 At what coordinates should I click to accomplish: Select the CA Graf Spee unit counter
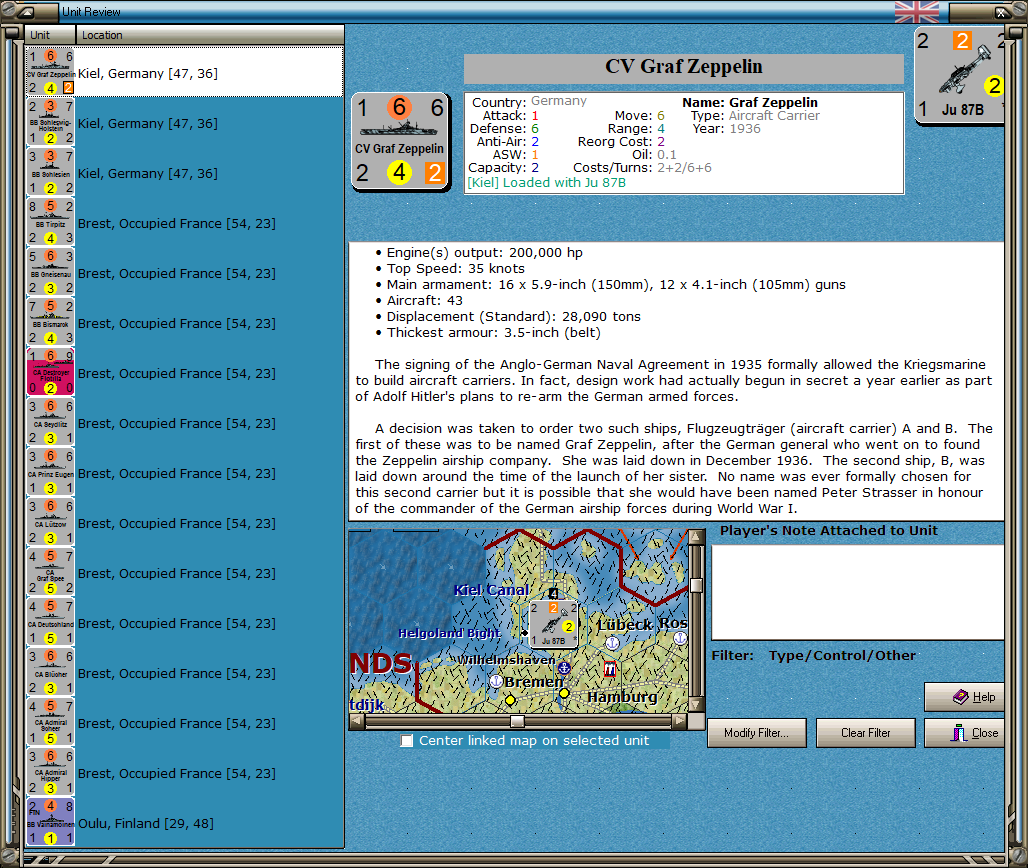[x=50, y=572]
